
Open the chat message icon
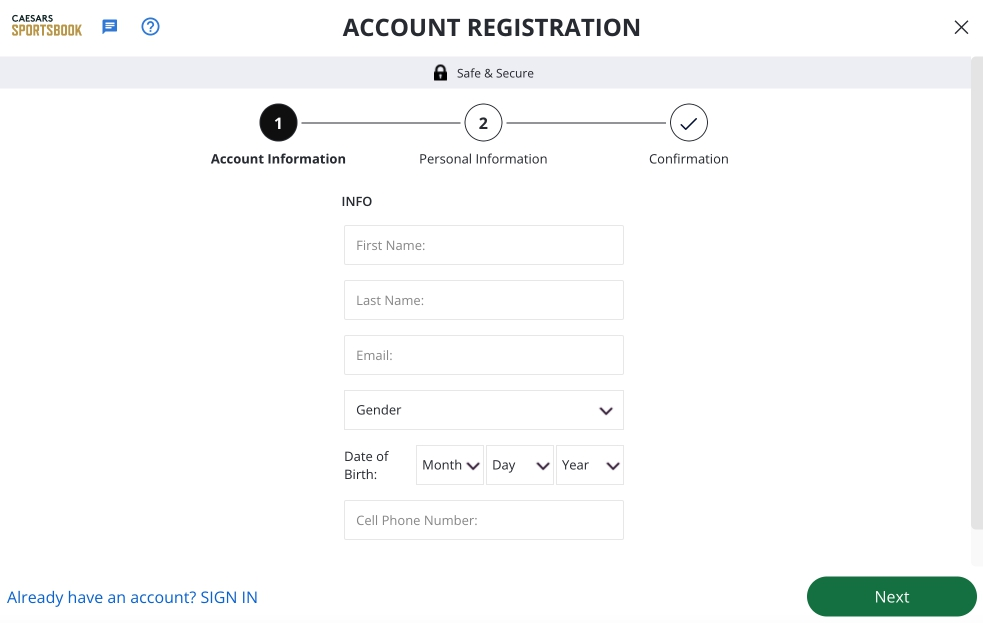[110, 27]
